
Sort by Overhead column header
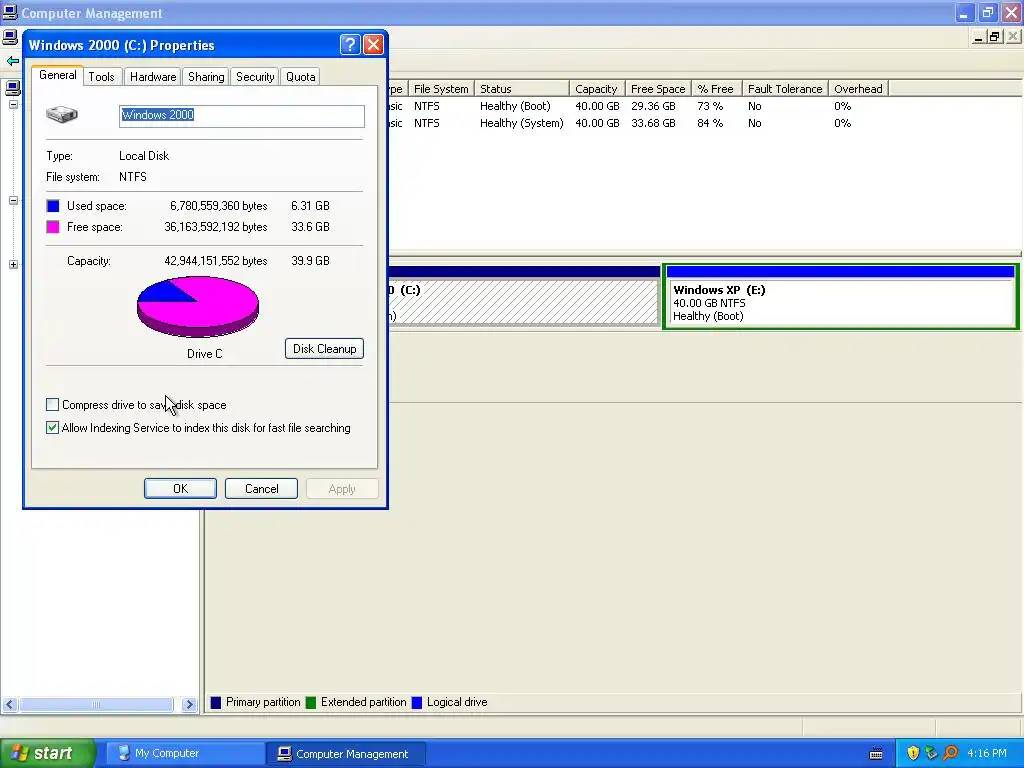[858, 89]
